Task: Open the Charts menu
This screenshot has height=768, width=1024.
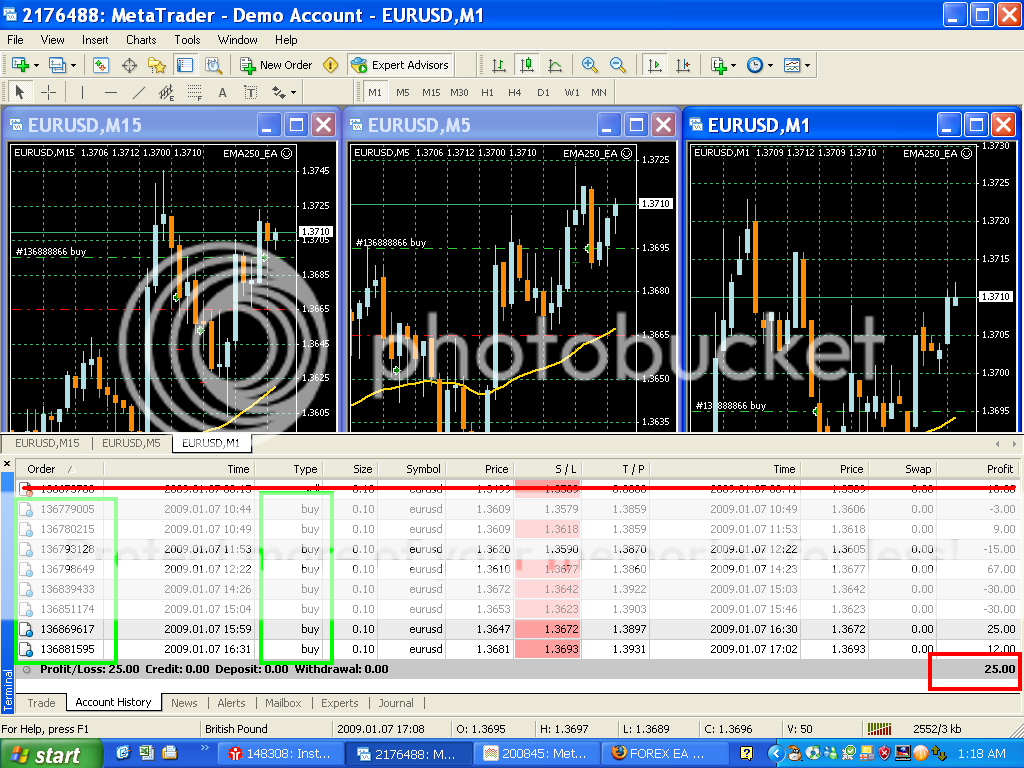Action: point(141,40)
